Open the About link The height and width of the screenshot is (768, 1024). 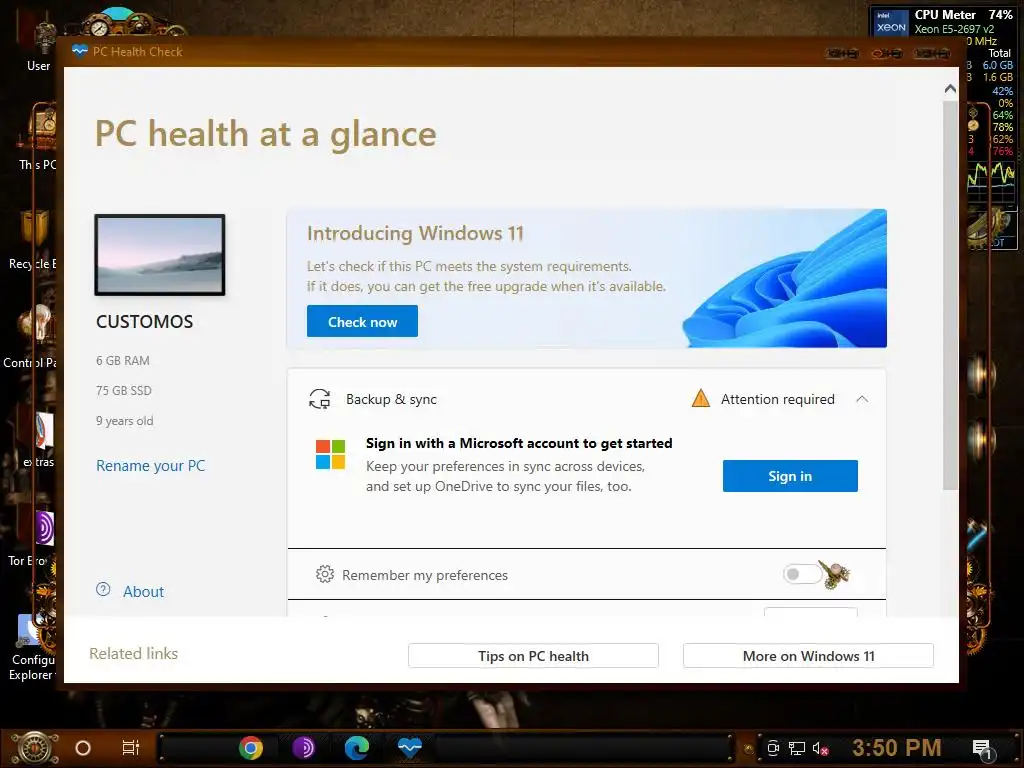[x=144, y=592]
